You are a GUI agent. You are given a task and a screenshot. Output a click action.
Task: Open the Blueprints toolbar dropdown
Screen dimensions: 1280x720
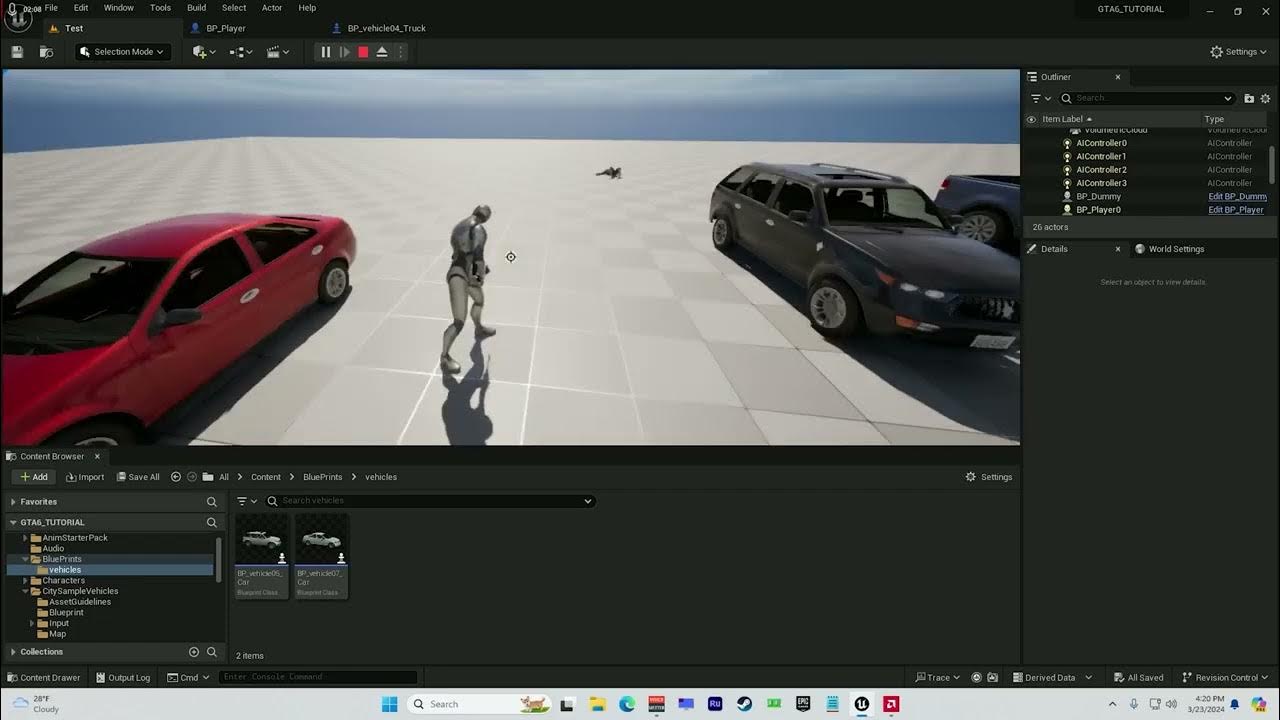point(241,52)
